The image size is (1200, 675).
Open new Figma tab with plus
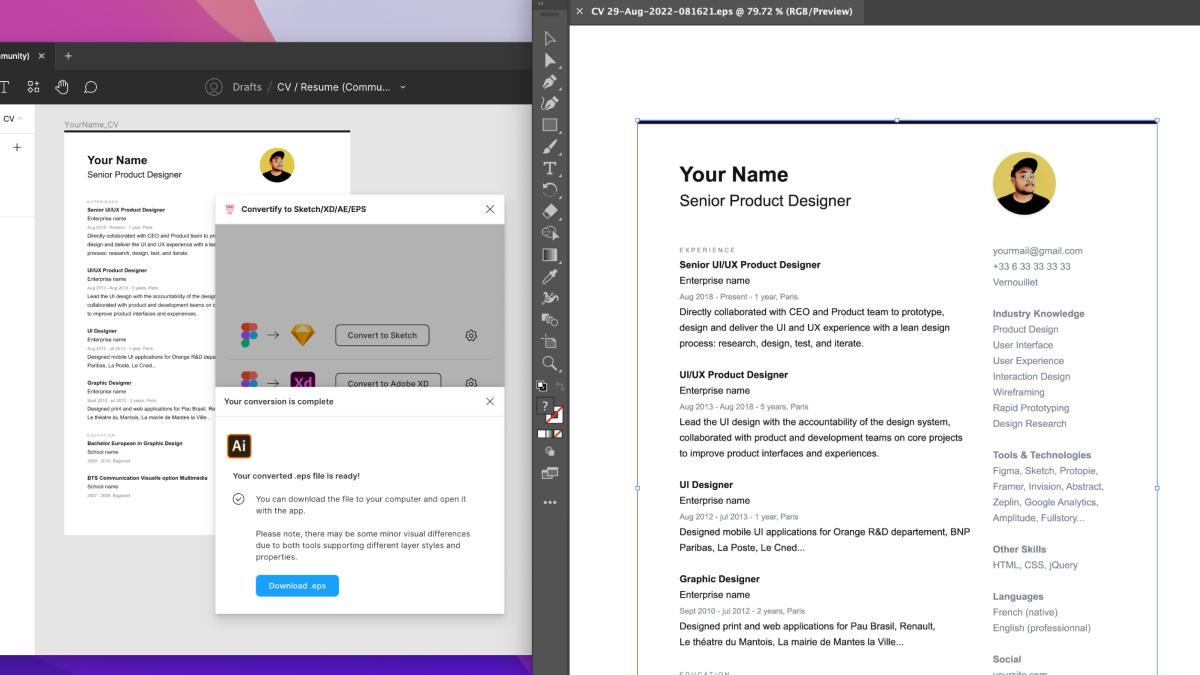coord(68,56)
